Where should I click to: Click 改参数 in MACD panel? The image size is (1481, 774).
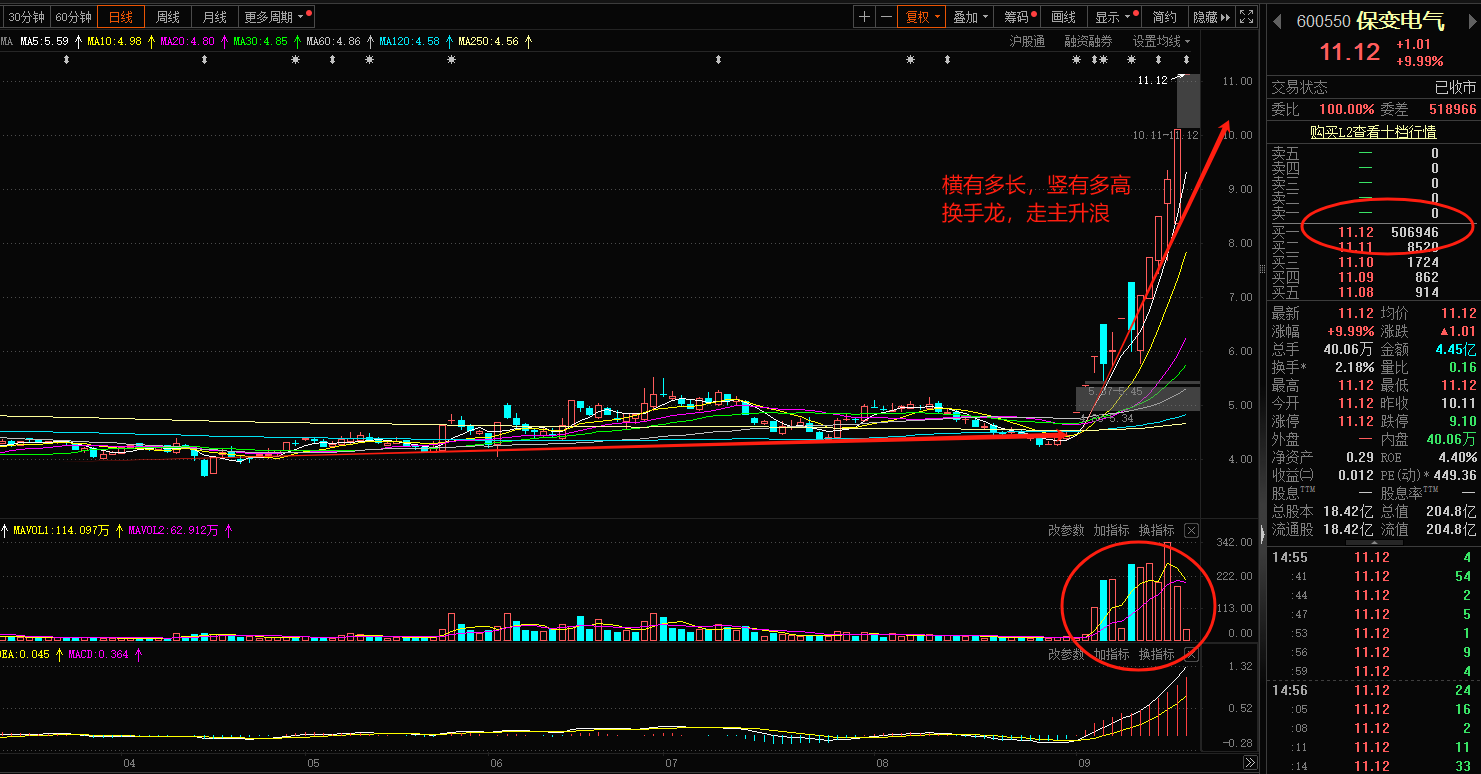click(1066, 654)
